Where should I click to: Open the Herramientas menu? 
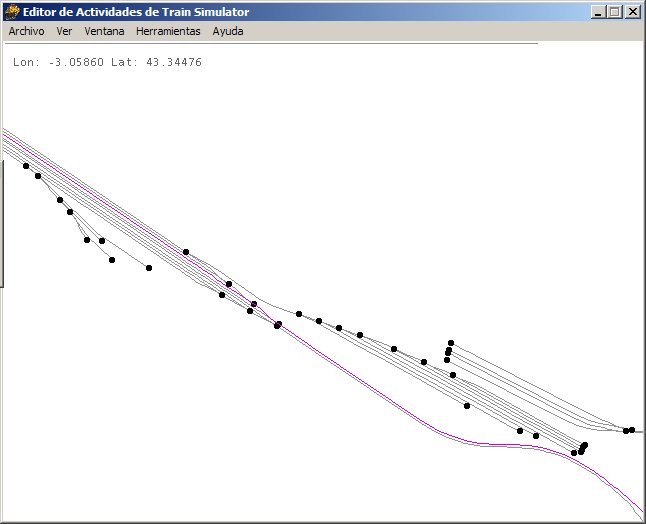[168, 31]
